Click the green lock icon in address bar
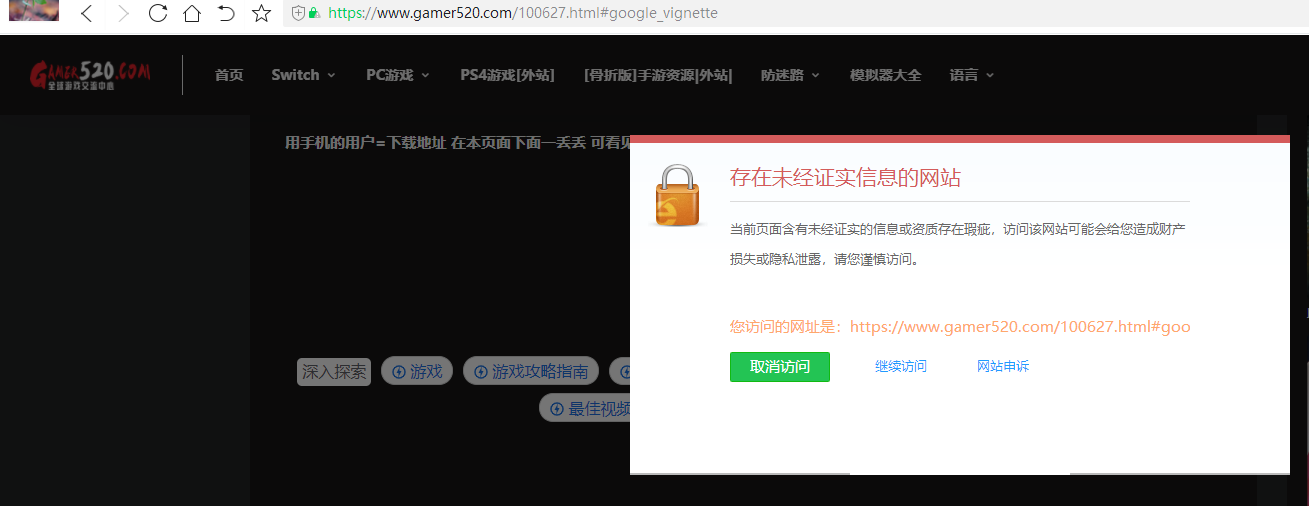1309x506 pixels. [x=314, y=14]
